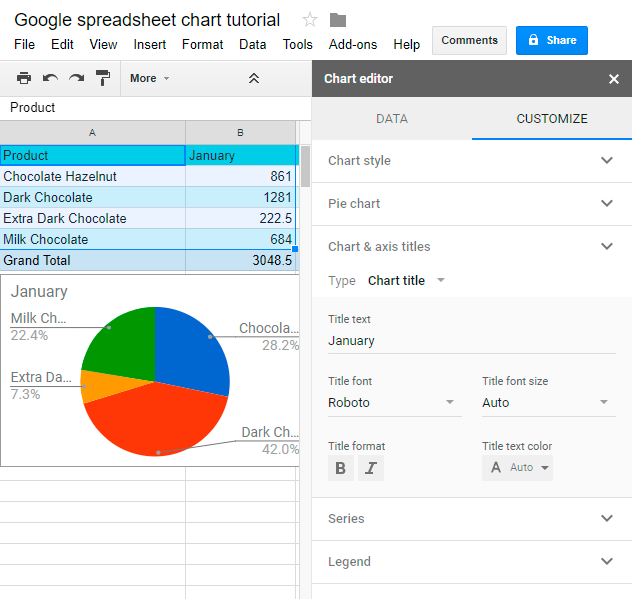The width and height of the screenshot is (632, 599).
Task: Select the cell with value 222.5
Action: click(241, 218)
